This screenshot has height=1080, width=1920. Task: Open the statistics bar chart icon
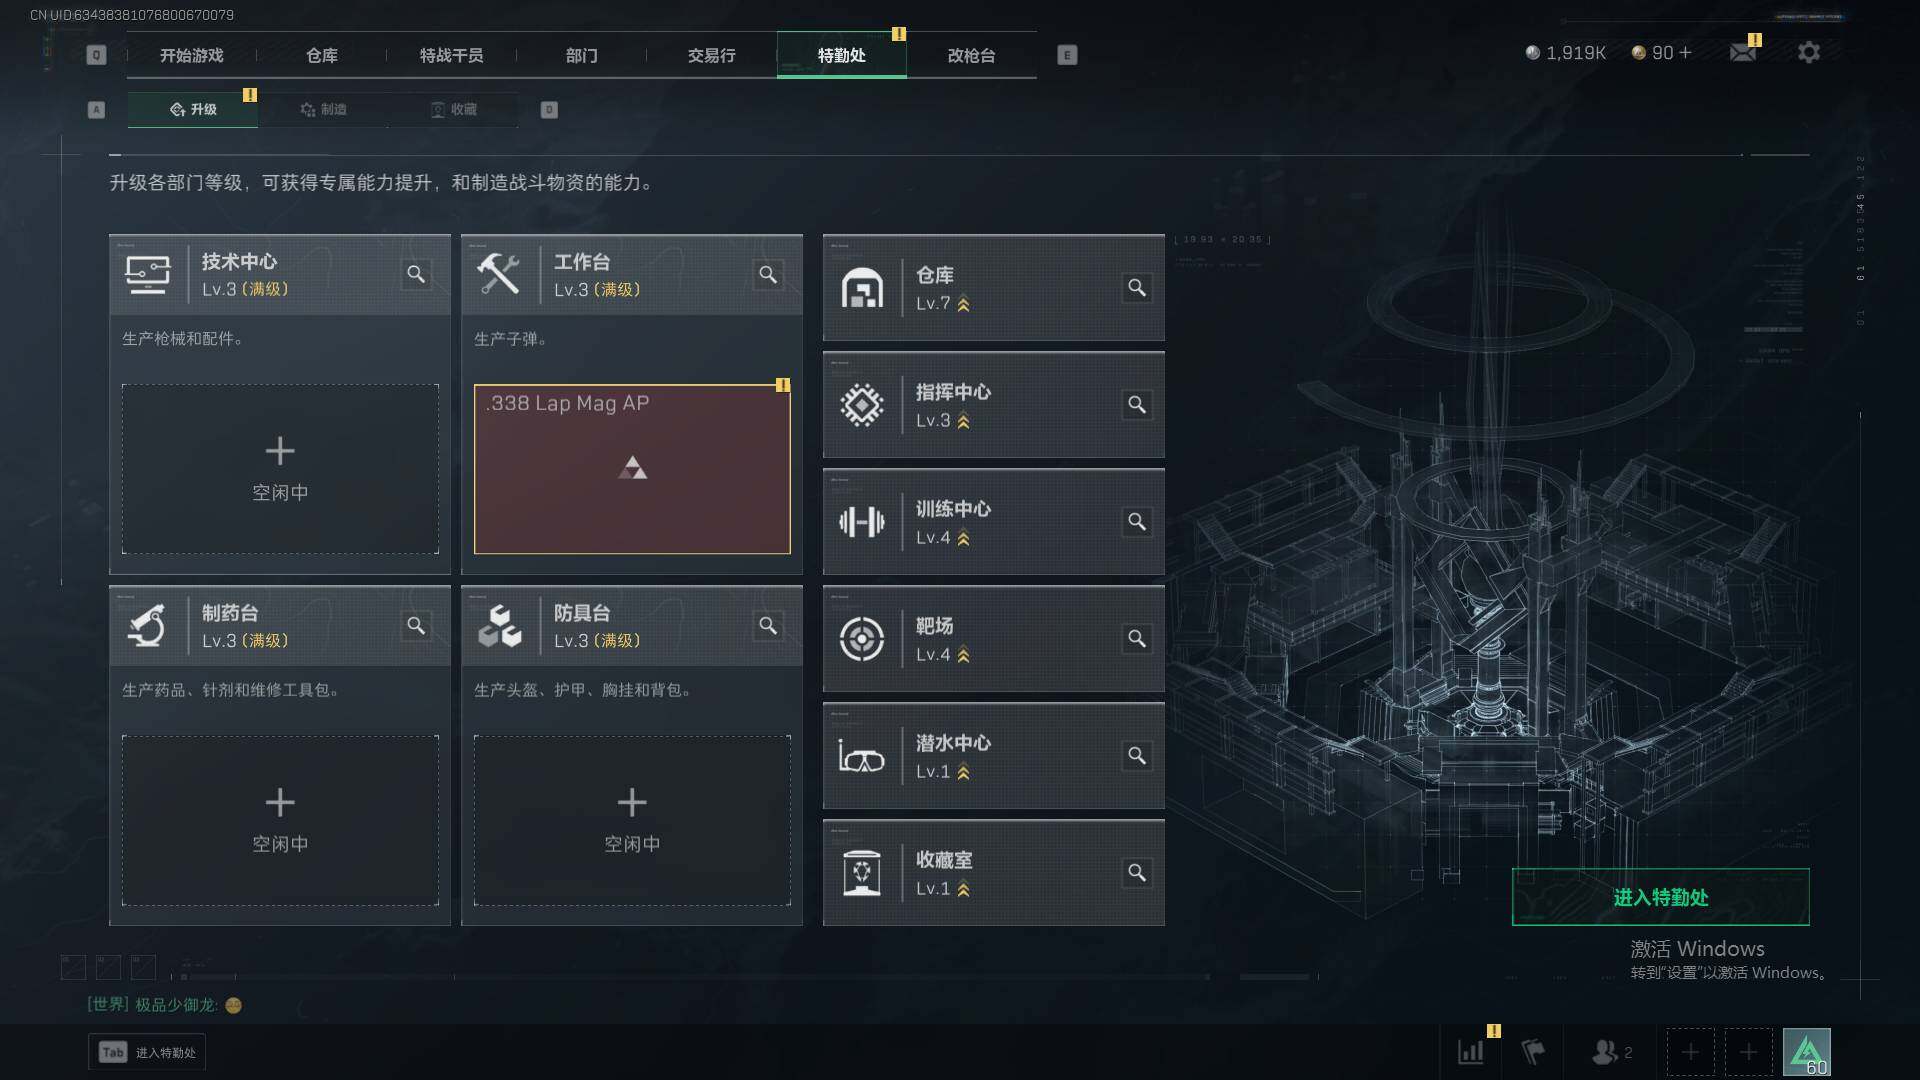[x=1471, y=1052]
